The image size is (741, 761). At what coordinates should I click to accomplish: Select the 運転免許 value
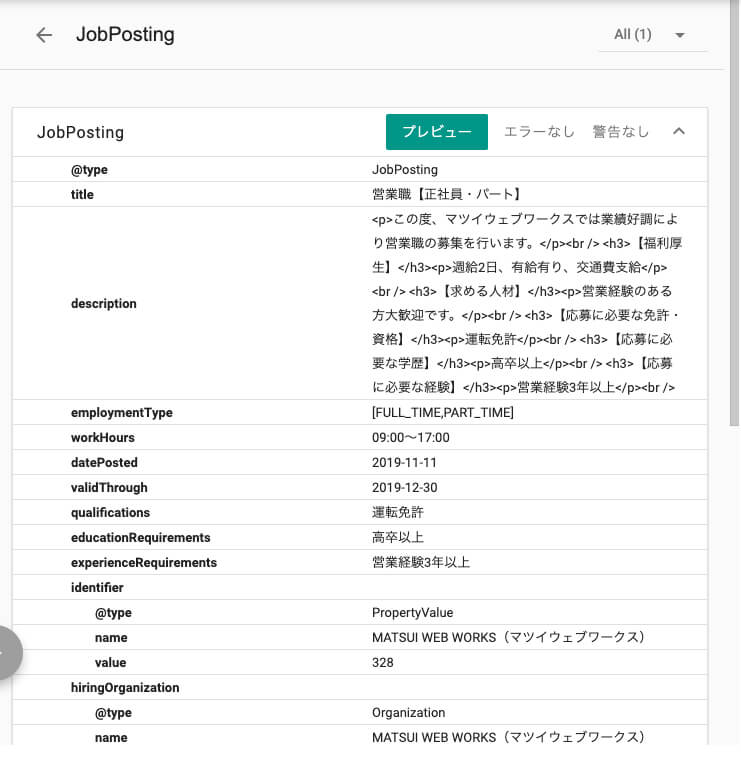(398, 513)
